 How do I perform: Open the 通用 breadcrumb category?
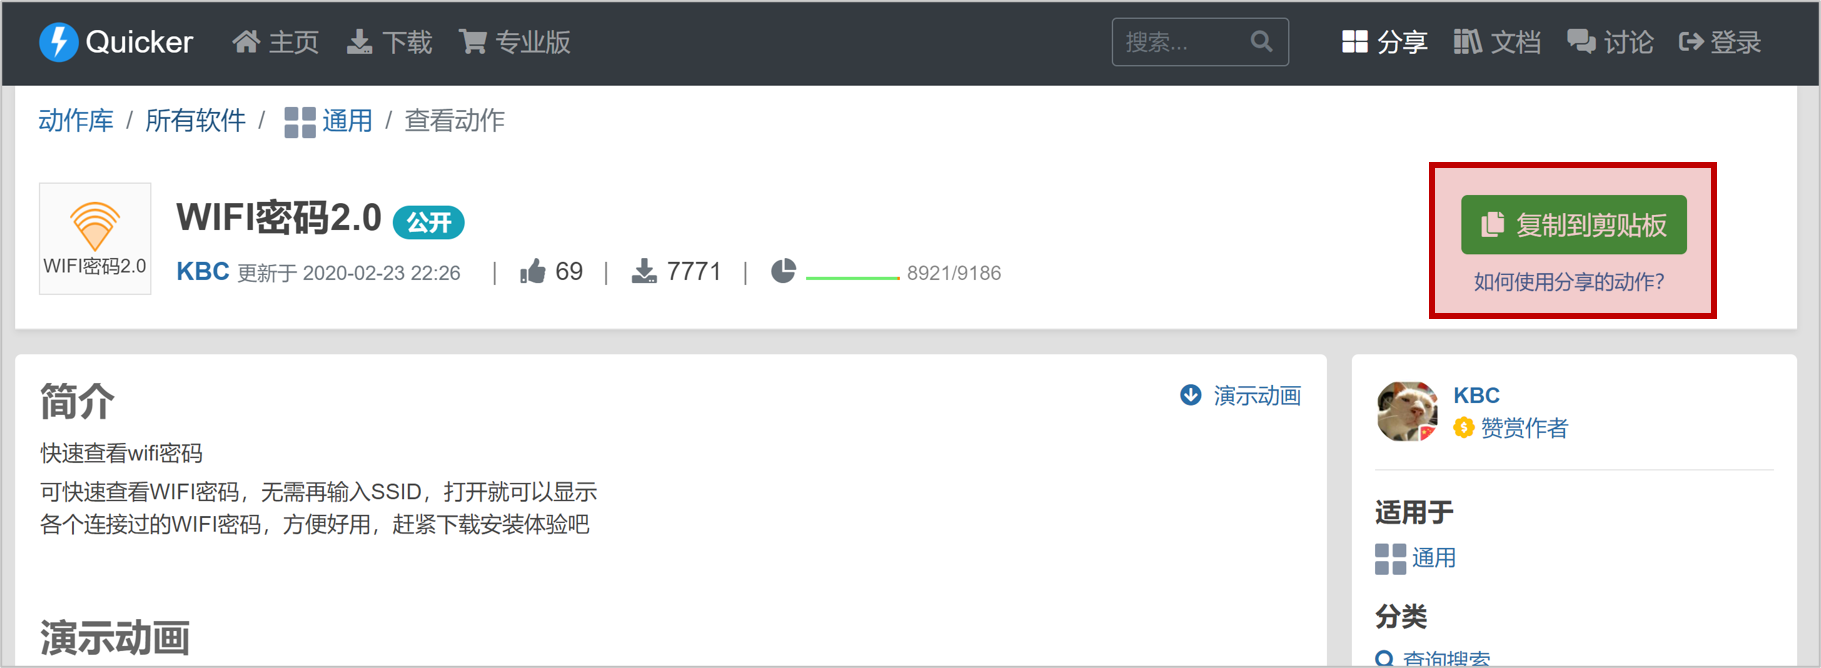tap(328, 121)
